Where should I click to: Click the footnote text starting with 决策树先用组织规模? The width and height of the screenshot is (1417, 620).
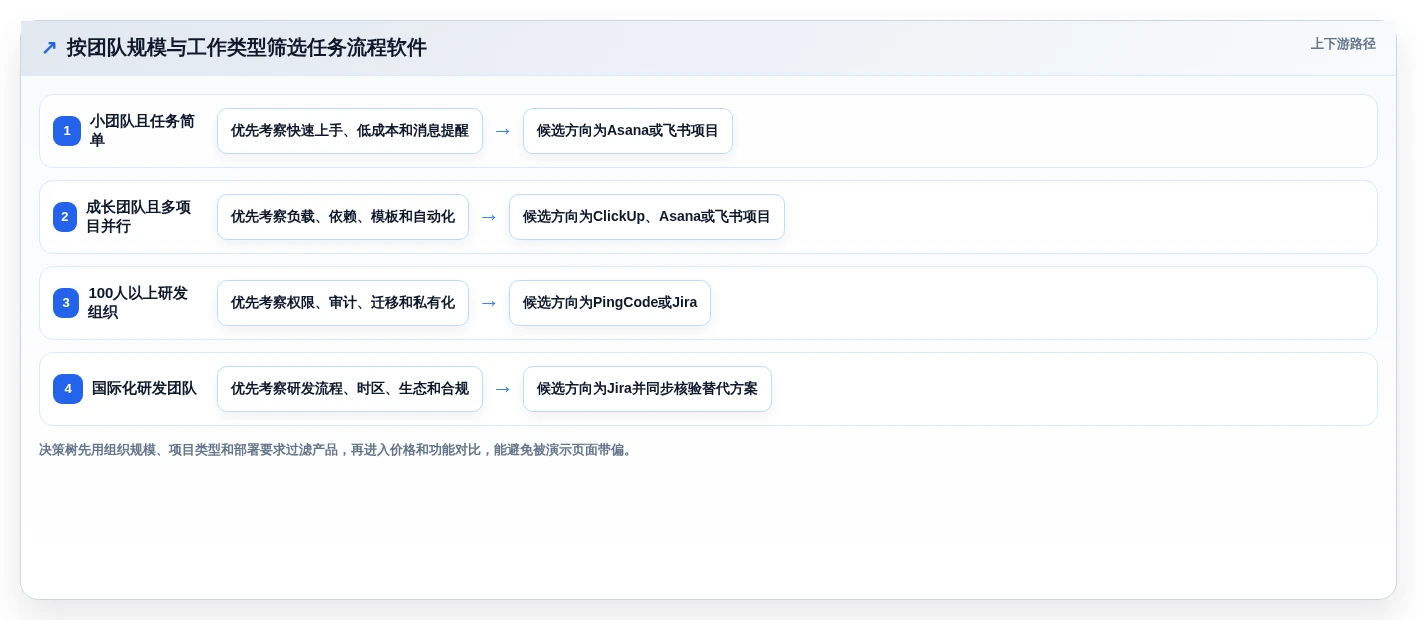337,450
